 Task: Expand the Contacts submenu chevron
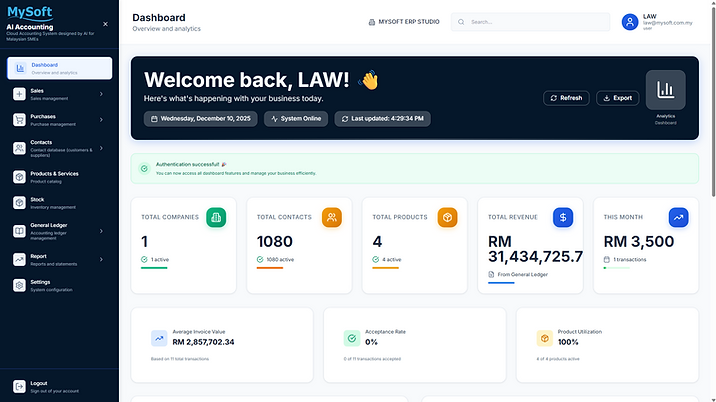pos(101,148)
